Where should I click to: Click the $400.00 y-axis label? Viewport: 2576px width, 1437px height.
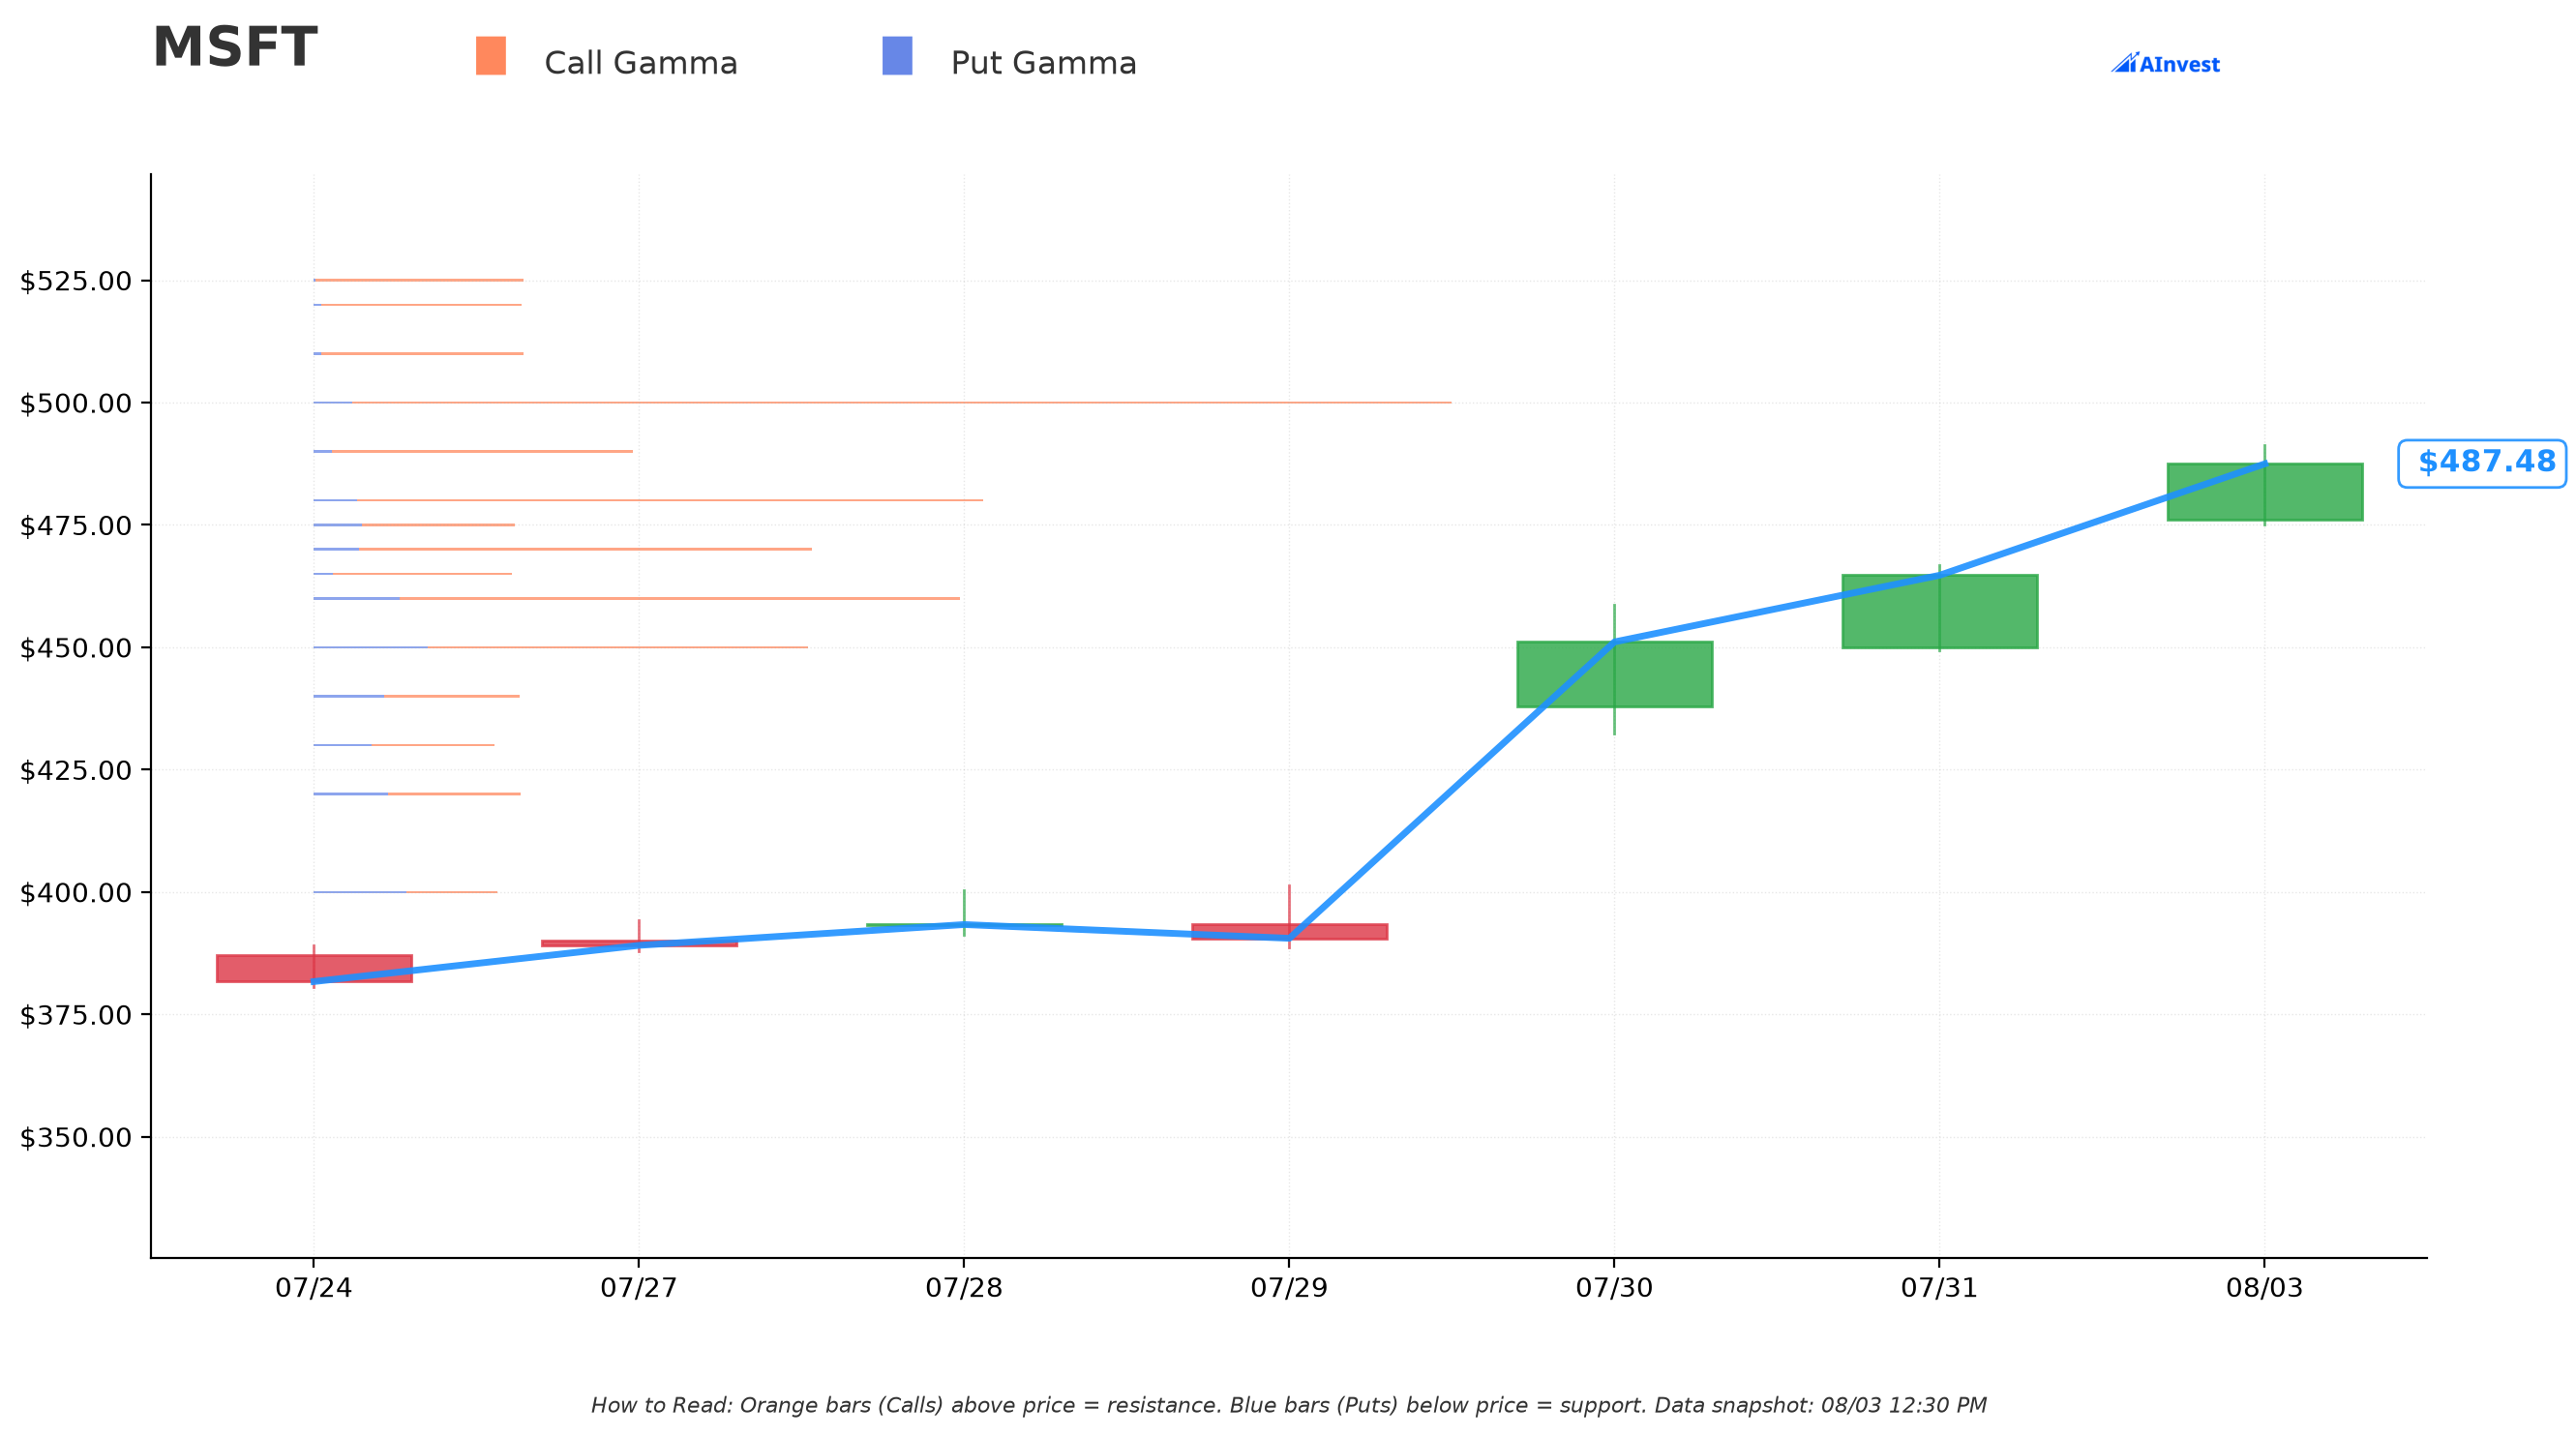click(x=76, y=892)
